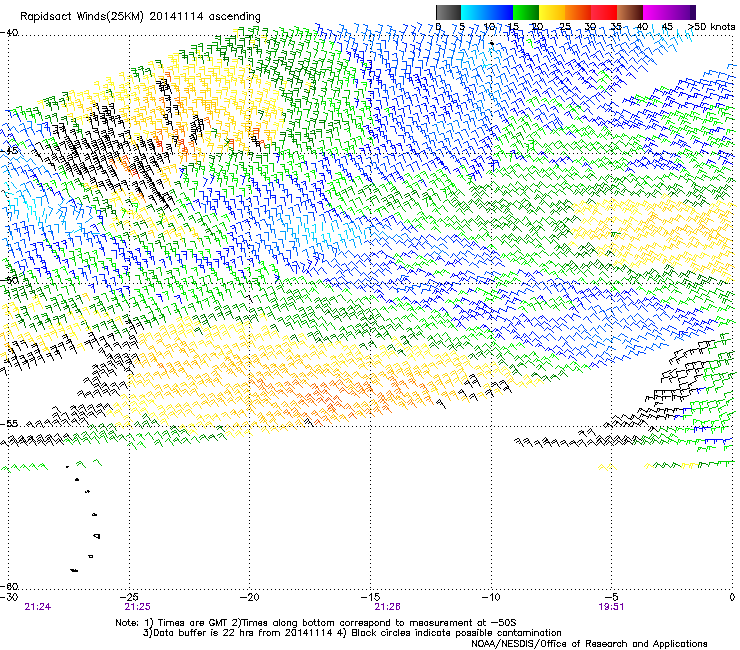Click the green 15-20 knots legend swatch
Viewport: 740px width, 650px height.
coord(526,12)
